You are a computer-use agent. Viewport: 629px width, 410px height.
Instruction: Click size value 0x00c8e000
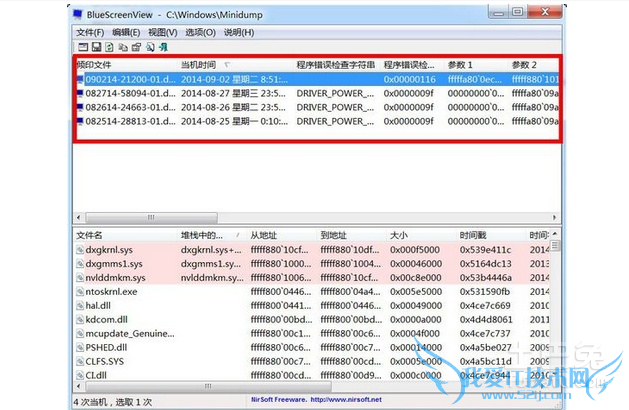click(x=416, y=278)
